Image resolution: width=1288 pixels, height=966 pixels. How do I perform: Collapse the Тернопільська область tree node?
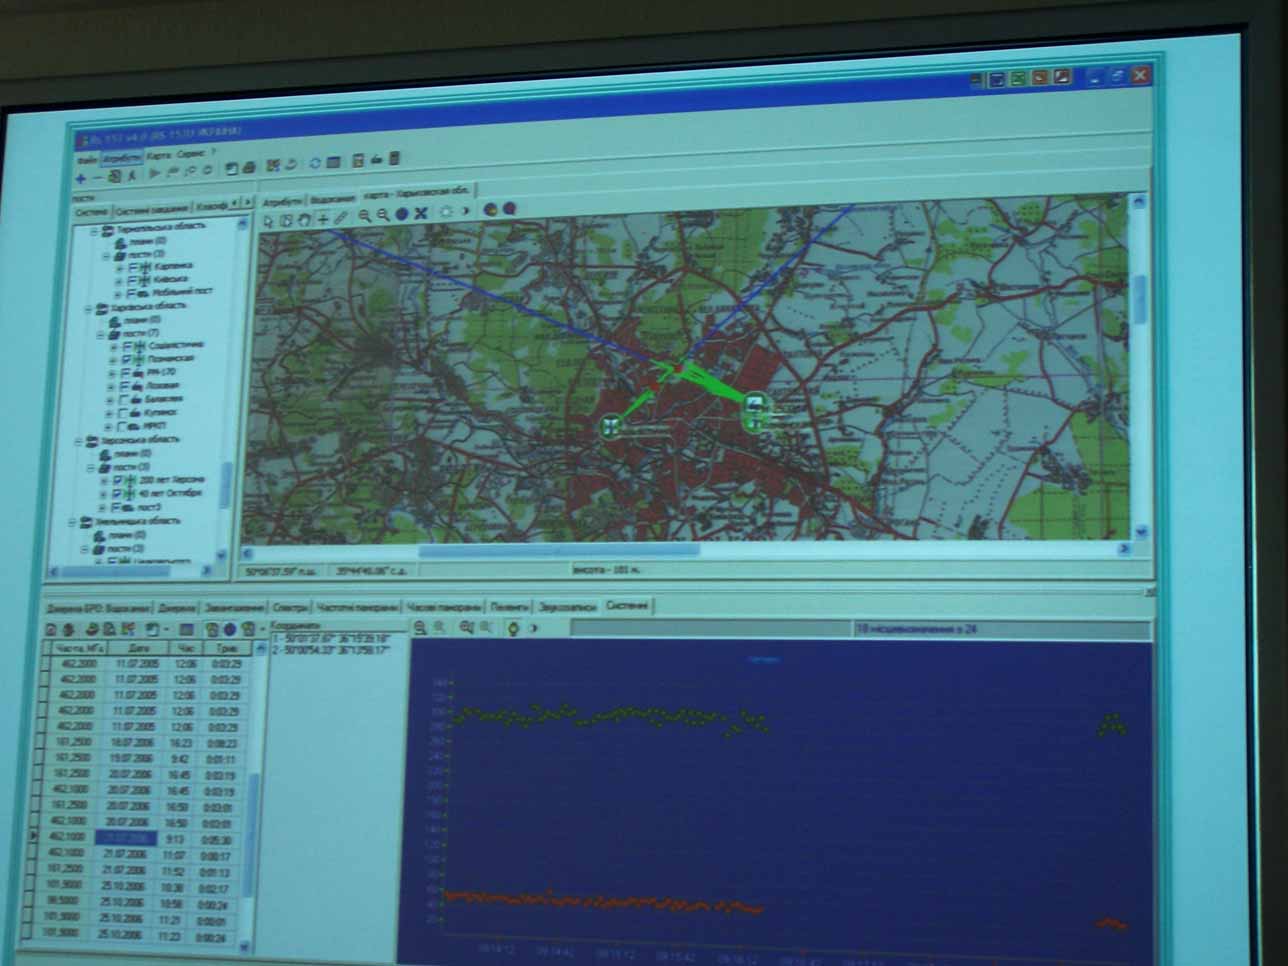96,231
